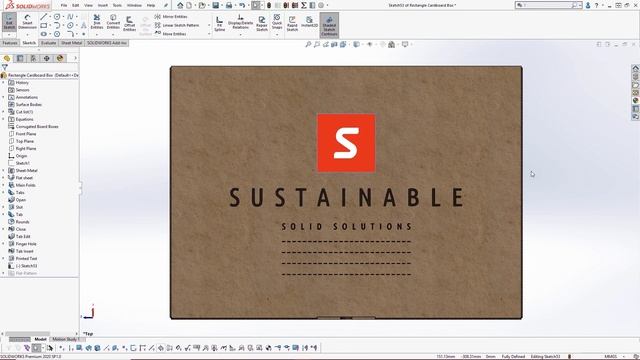This screenshot has height=360, width=640.
Task: Open the File menu
Action: click(64, 5)
